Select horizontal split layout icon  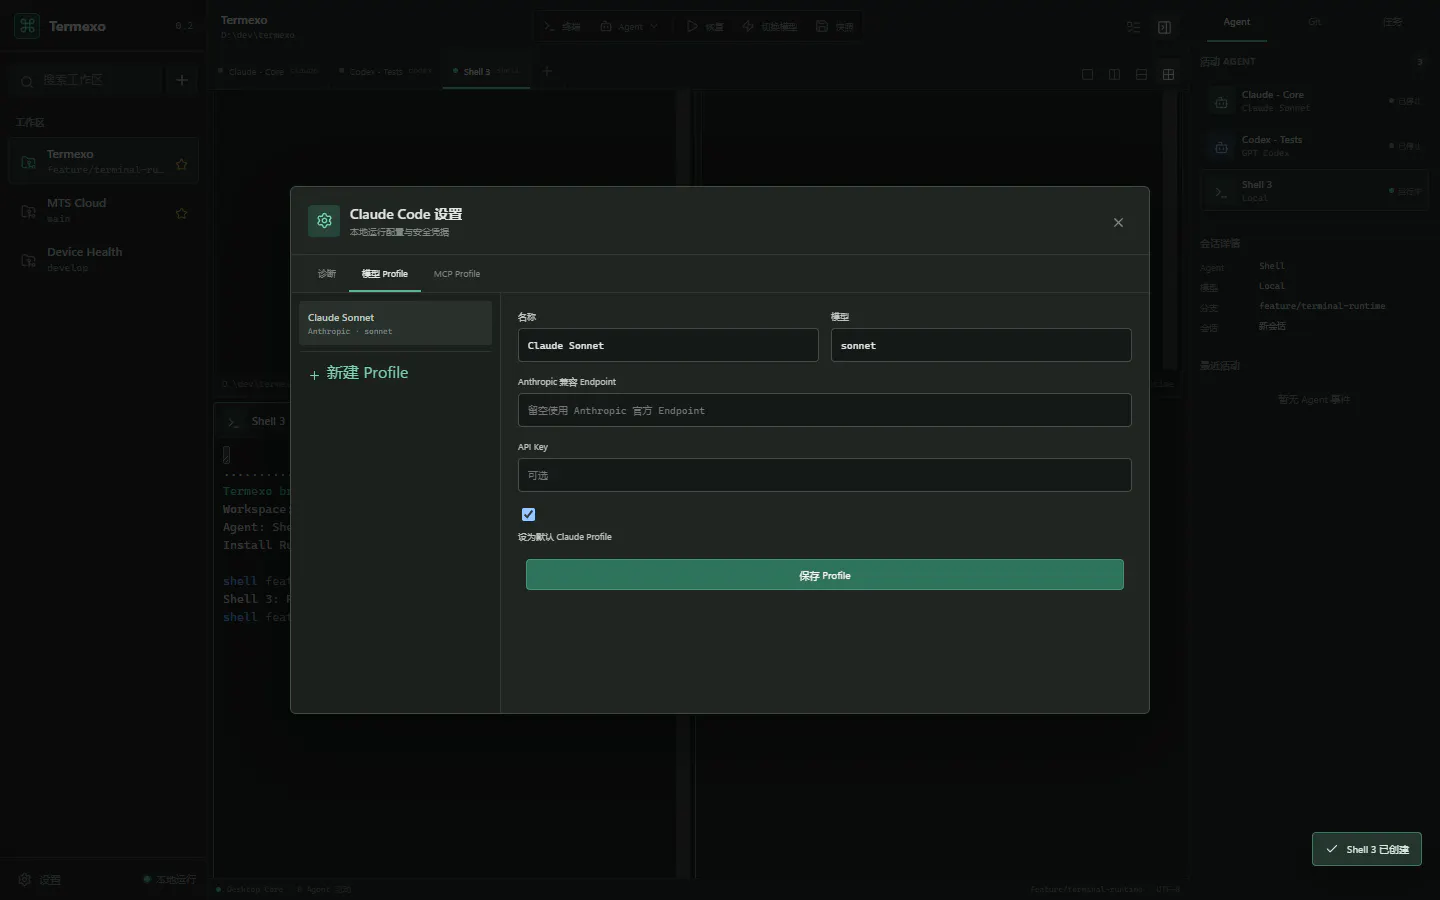click(x=1141, y=74)
